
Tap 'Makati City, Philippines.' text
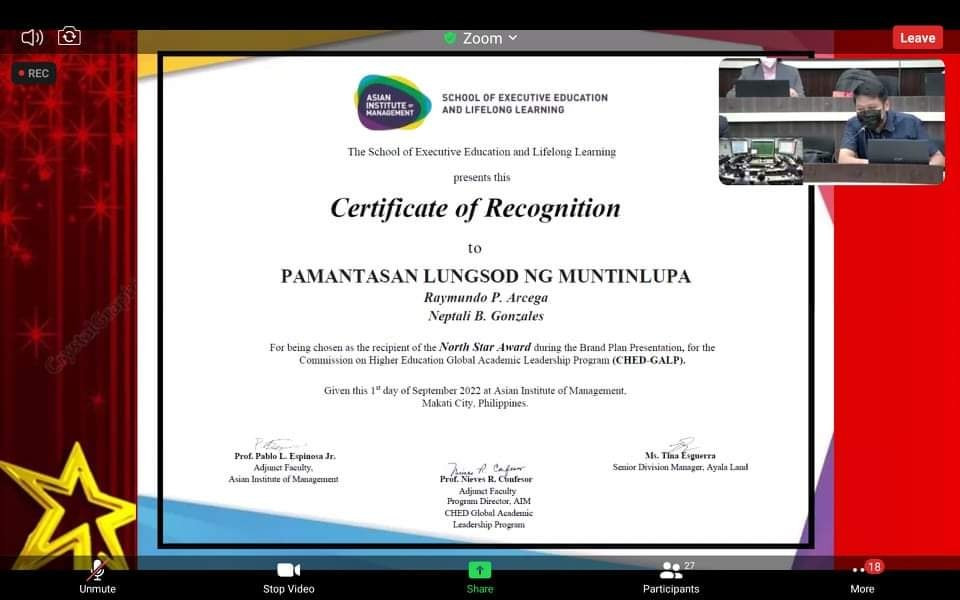click(x=475, y=403)
